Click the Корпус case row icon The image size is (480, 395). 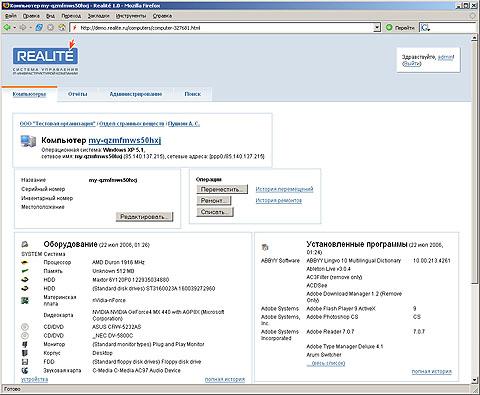(x=25, y=353)
